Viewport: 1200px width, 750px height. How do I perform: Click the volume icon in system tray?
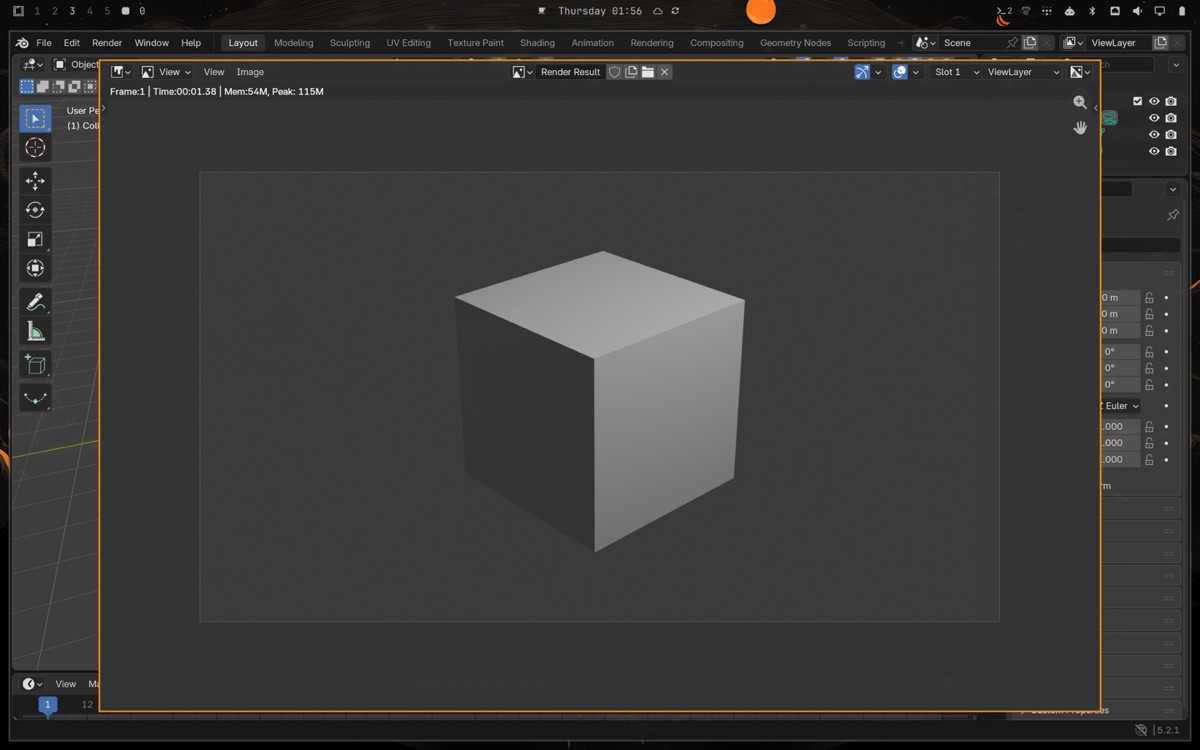click(x=1137, y=11)
